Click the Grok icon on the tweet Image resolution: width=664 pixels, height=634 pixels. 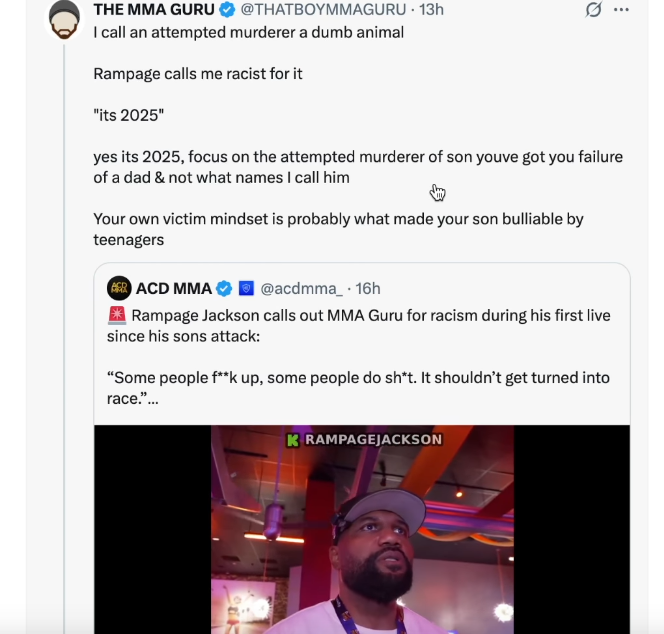[594, 10]
